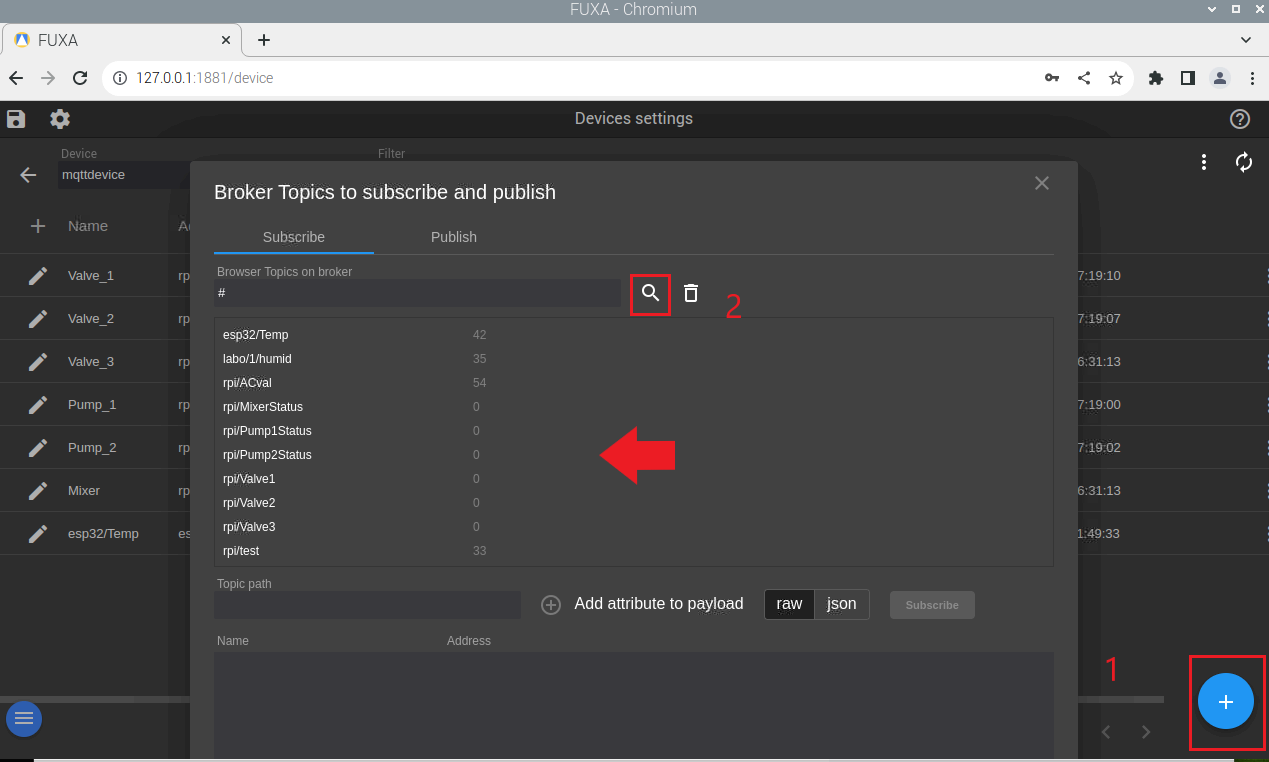1269x762 pixels.
Task: Open the blue hamburger menu button
Action: [x=24, y=718]
